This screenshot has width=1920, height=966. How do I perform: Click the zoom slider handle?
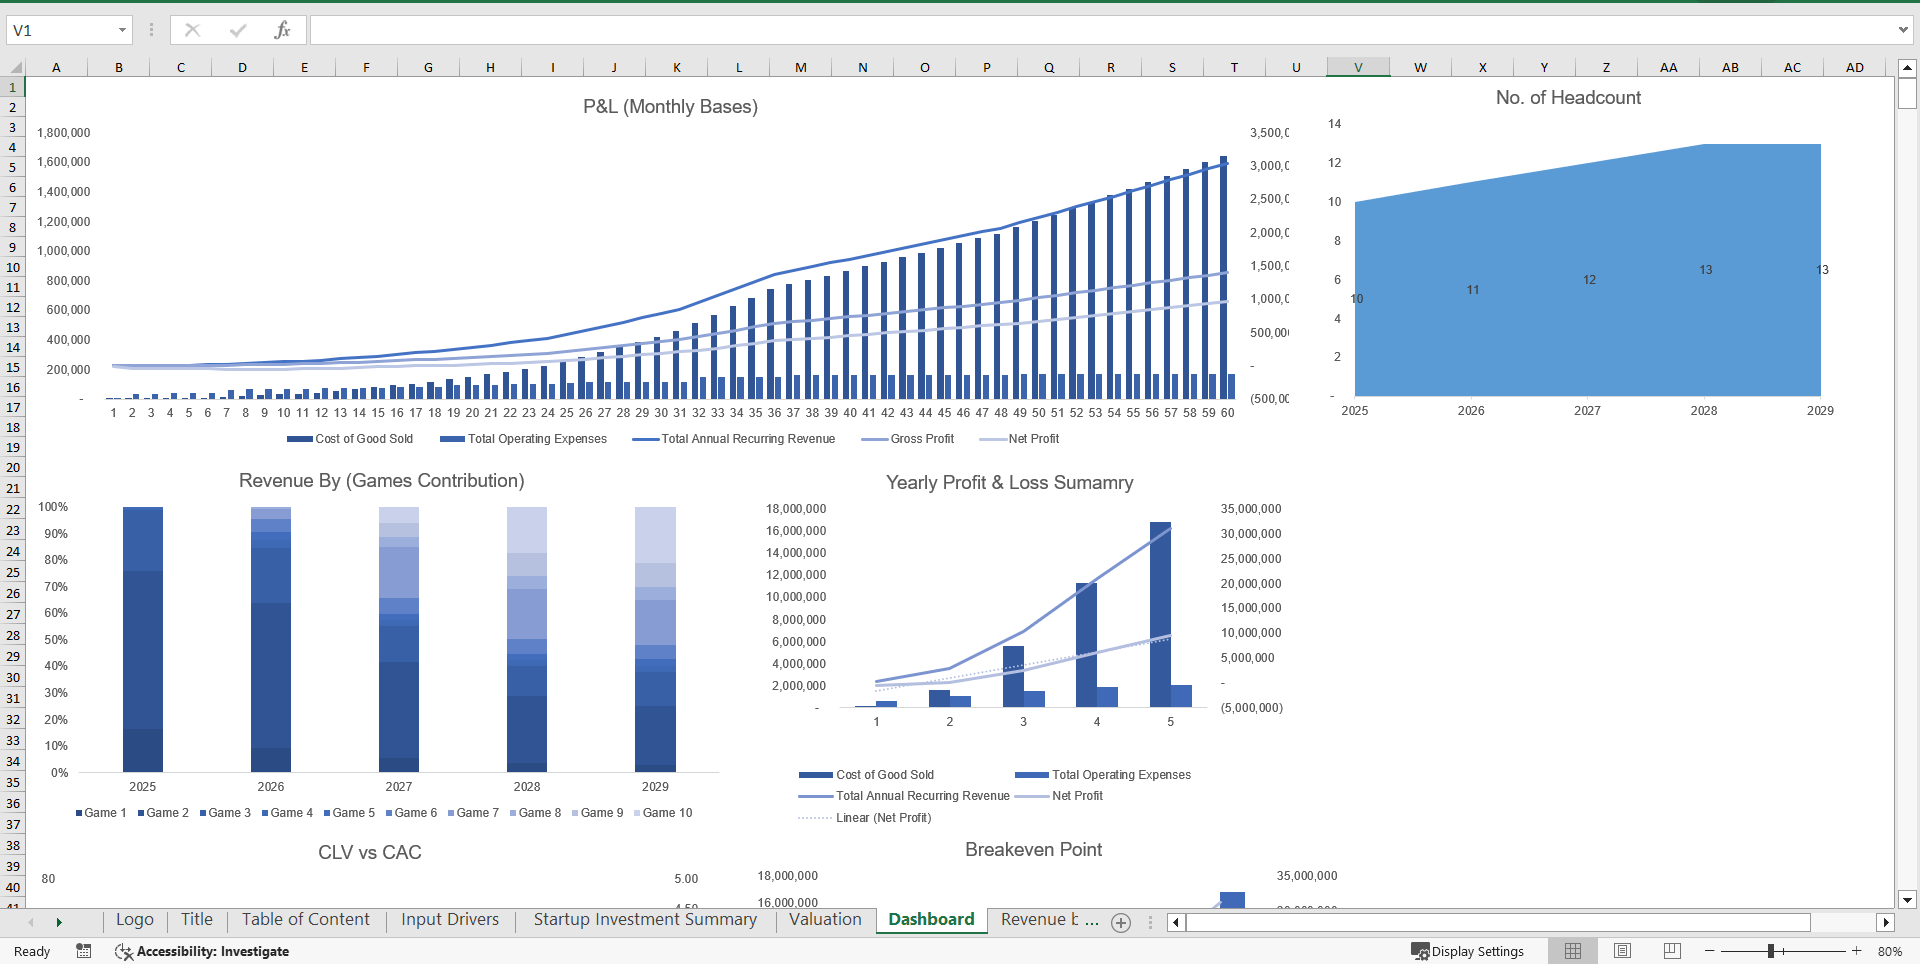tap(1770, 951)
